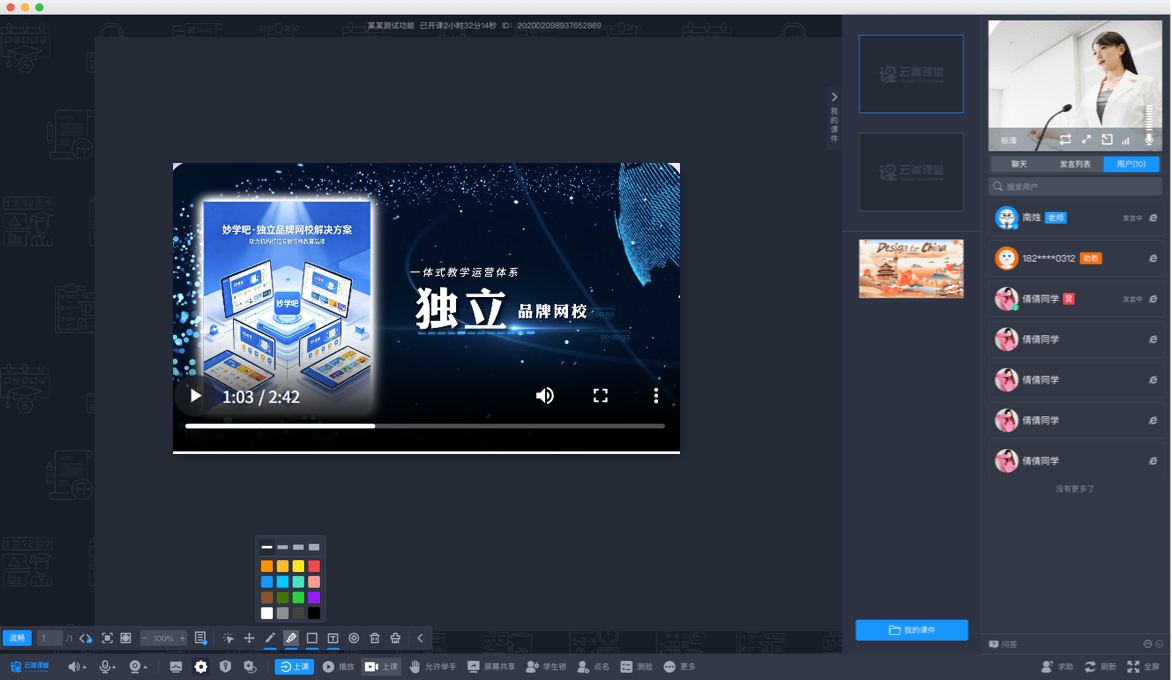Click the full-page expand icon
Screen dimensions: 1172x680
pyautogui.click(x=126, y=638)
